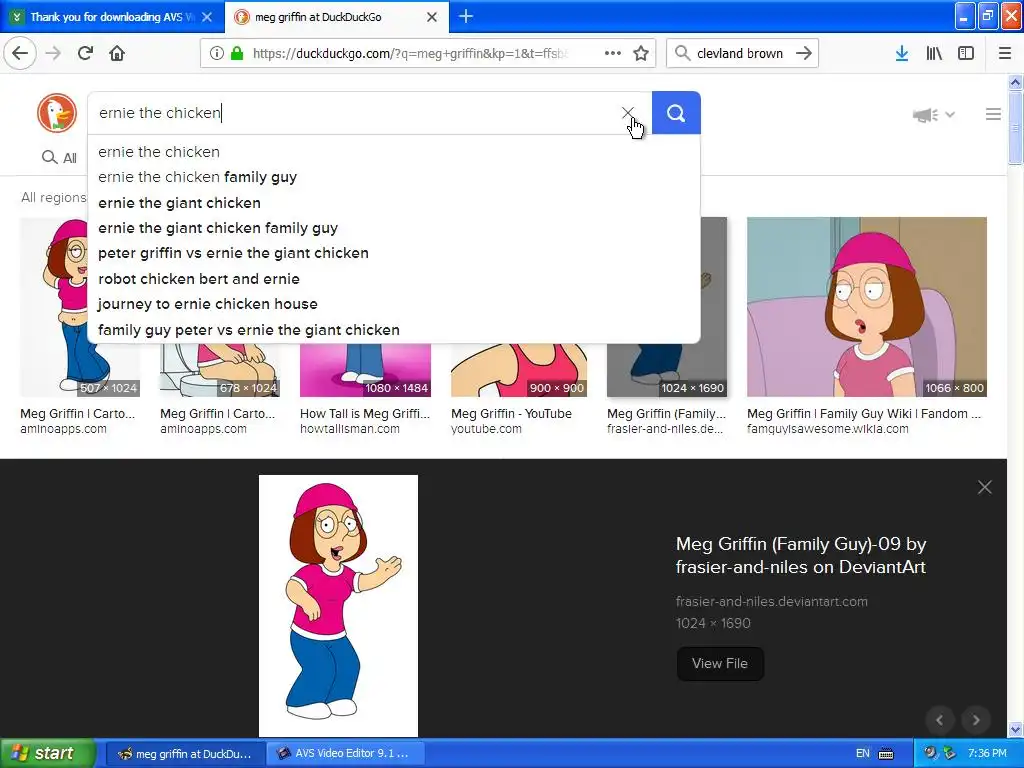The height and width of the screenshot is (768, 1024).
Task: Choose suggestion 'ernie the giant chicken'
Action: (x=394, y=202)
